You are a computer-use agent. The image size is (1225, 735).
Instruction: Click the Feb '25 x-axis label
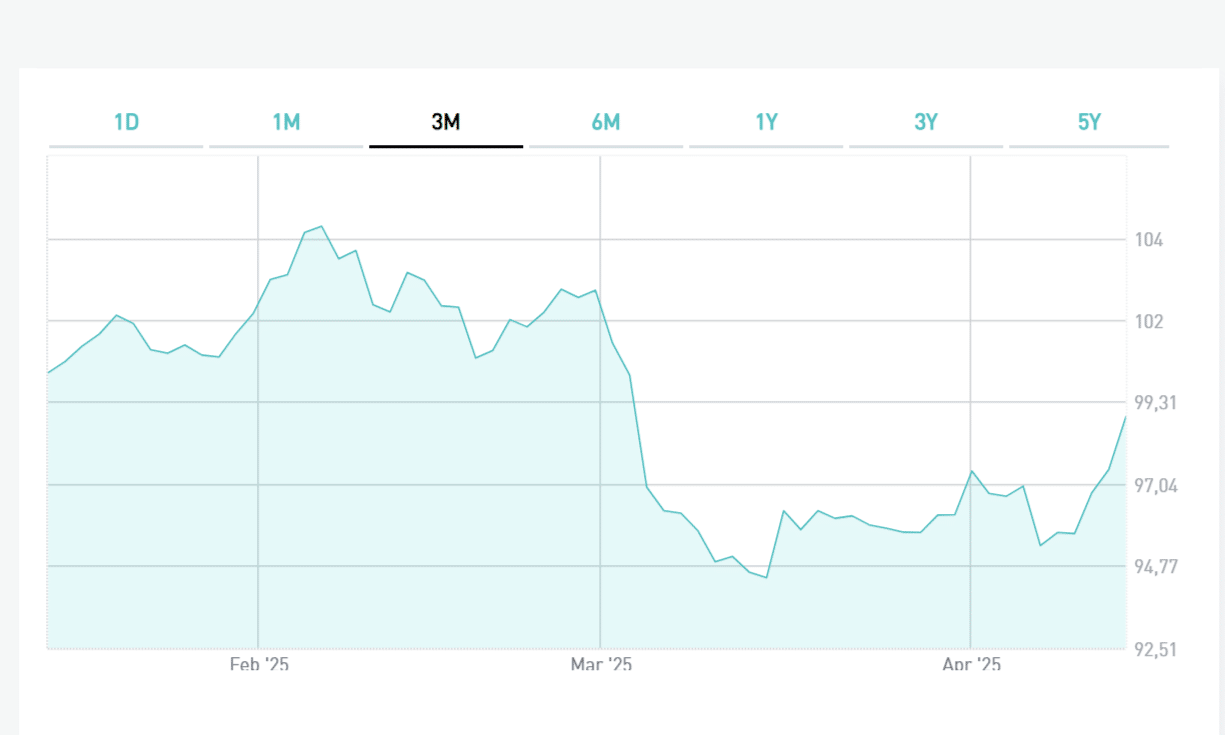click(x=259, y=664)
